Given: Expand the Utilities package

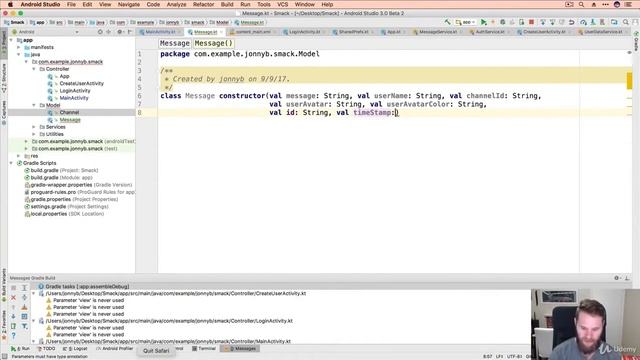Looking at the screenshot, I should point(34,134).
